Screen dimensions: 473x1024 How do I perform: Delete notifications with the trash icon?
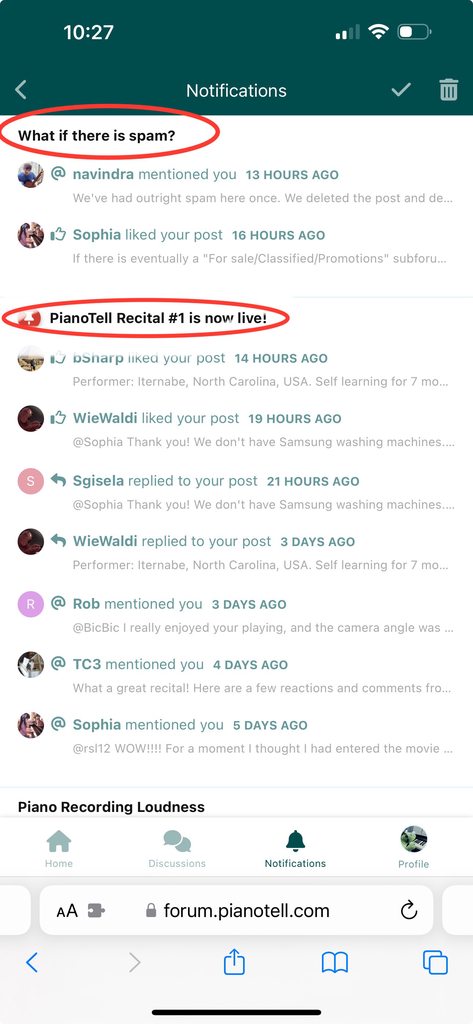449,89
